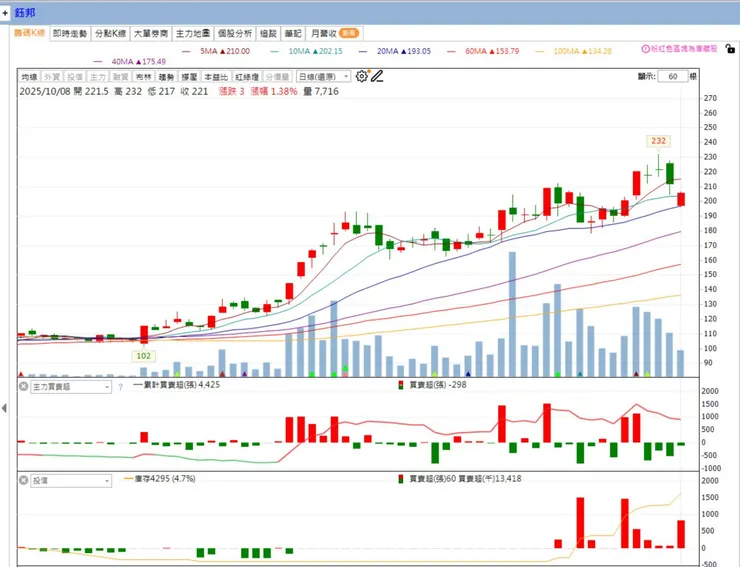The height and width of the screenshot is (567, 740).
Task: Toggle the 分價量 button
Action: click(277, 76)
